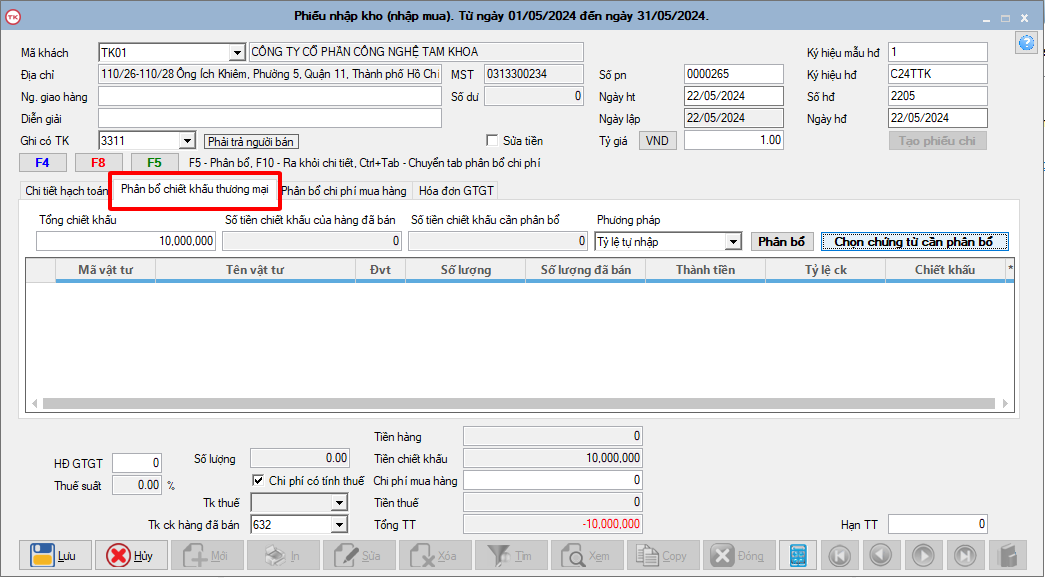Open the Tk ck hàng đã bán dropdown
The image size is (1045, 578).
click(x=338, y=524)
